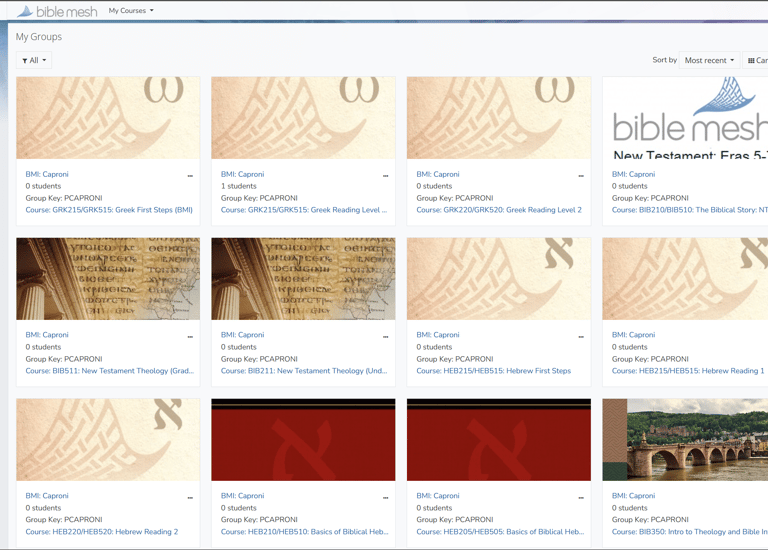Click the '1 students' text on Greek Reading card

pos(239,186)
